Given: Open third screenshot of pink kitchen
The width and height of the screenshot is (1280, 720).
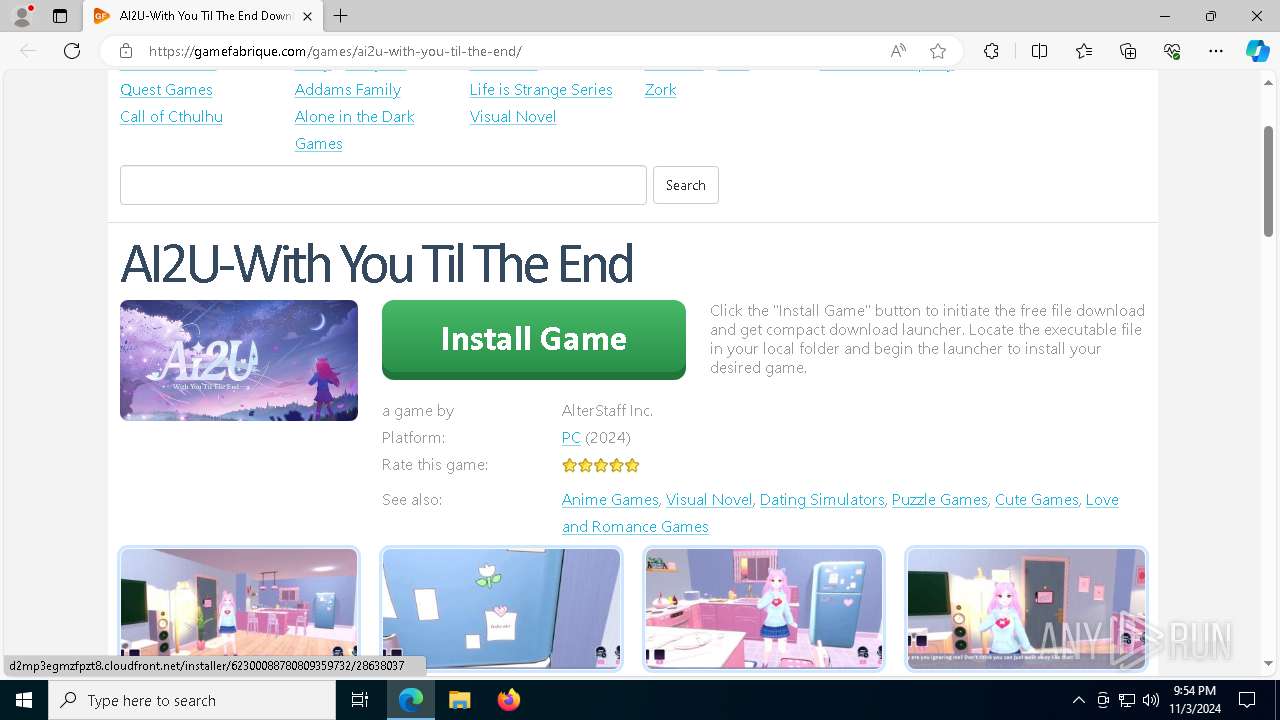Looking at the screenshot, I should click(x=764, y=608).
